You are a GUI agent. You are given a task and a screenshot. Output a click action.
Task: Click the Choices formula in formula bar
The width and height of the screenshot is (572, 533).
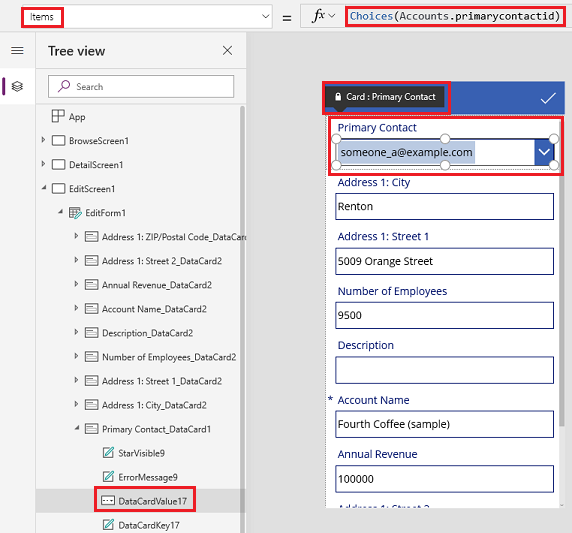tap(455, 16)
